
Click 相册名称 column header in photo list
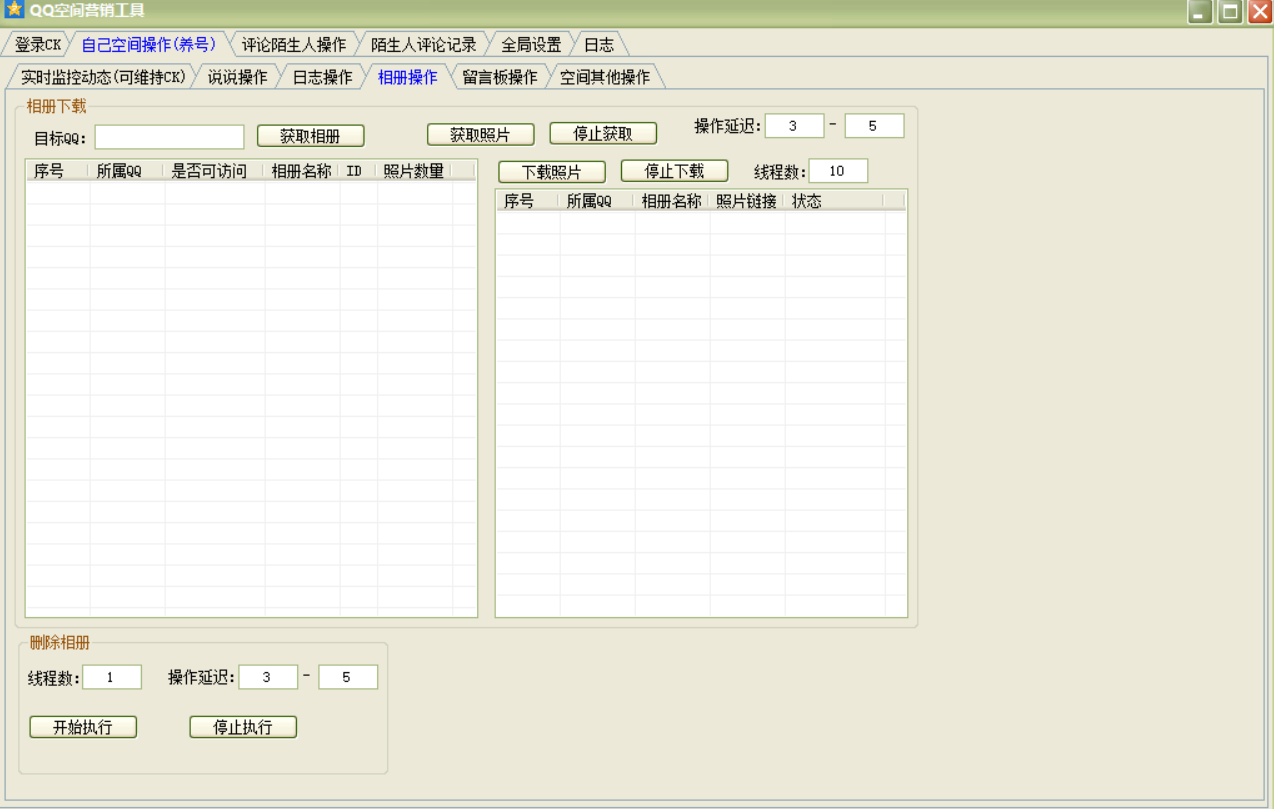tap(672, 201)
